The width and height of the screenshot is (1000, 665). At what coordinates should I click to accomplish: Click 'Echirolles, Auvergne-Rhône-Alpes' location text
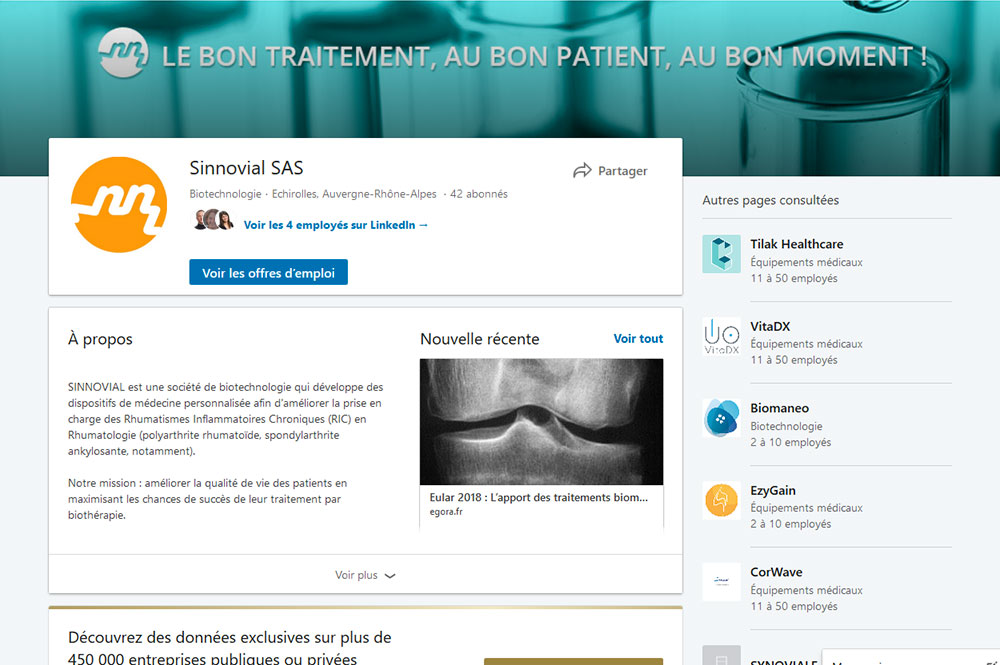click(x=354, y=194)
